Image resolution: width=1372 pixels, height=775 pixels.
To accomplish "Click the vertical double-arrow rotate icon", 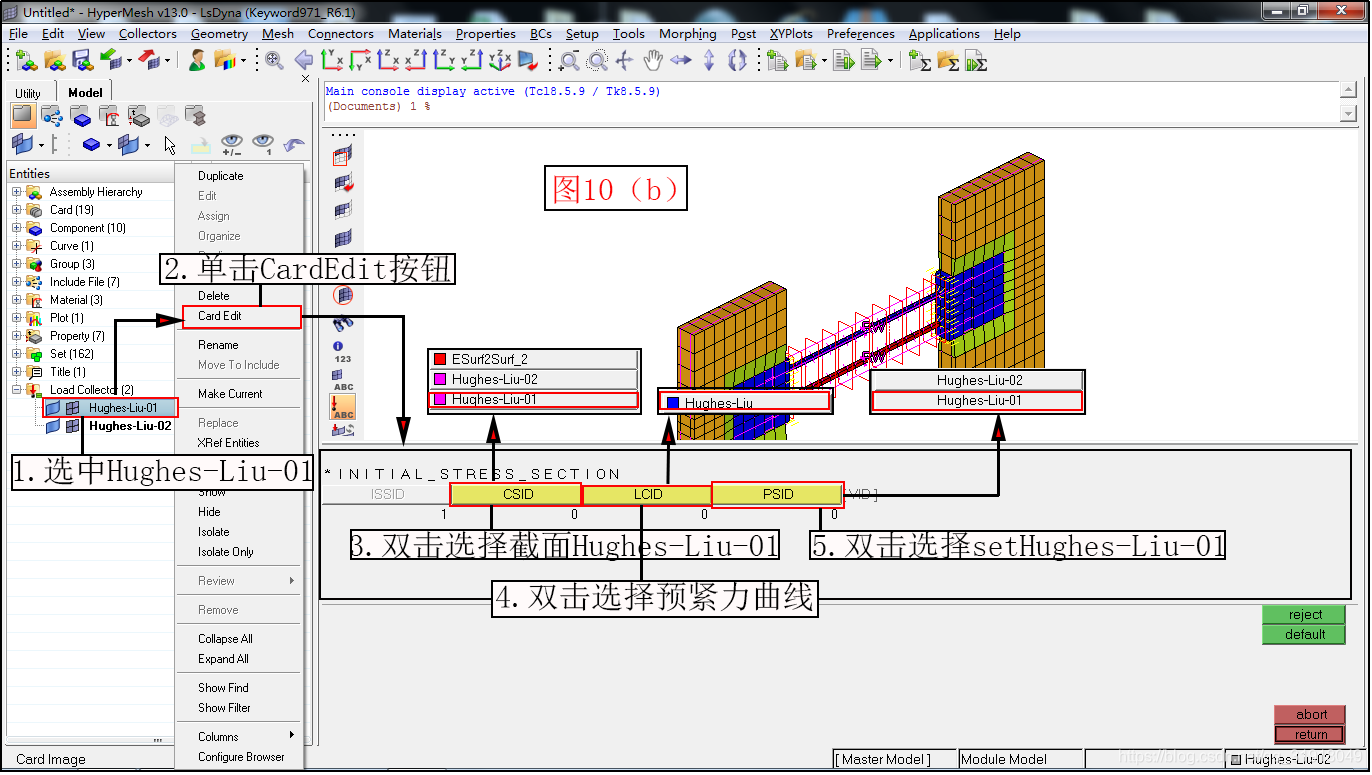I will 709,61.
